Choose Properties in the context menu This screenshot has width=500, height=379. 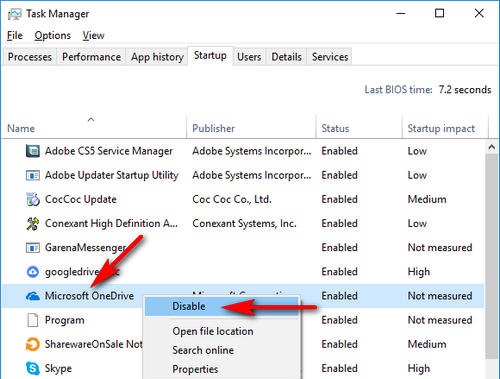click(x=195, y=369)
